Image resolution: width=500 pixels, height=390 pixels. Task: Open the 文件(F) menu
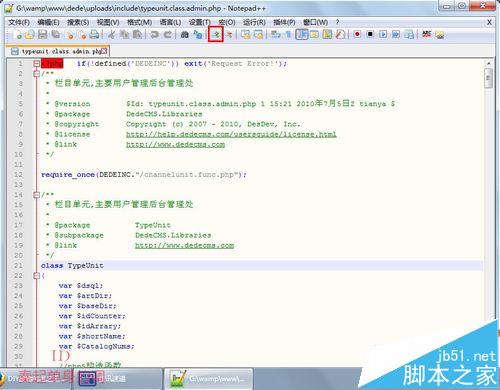[19, 22]
